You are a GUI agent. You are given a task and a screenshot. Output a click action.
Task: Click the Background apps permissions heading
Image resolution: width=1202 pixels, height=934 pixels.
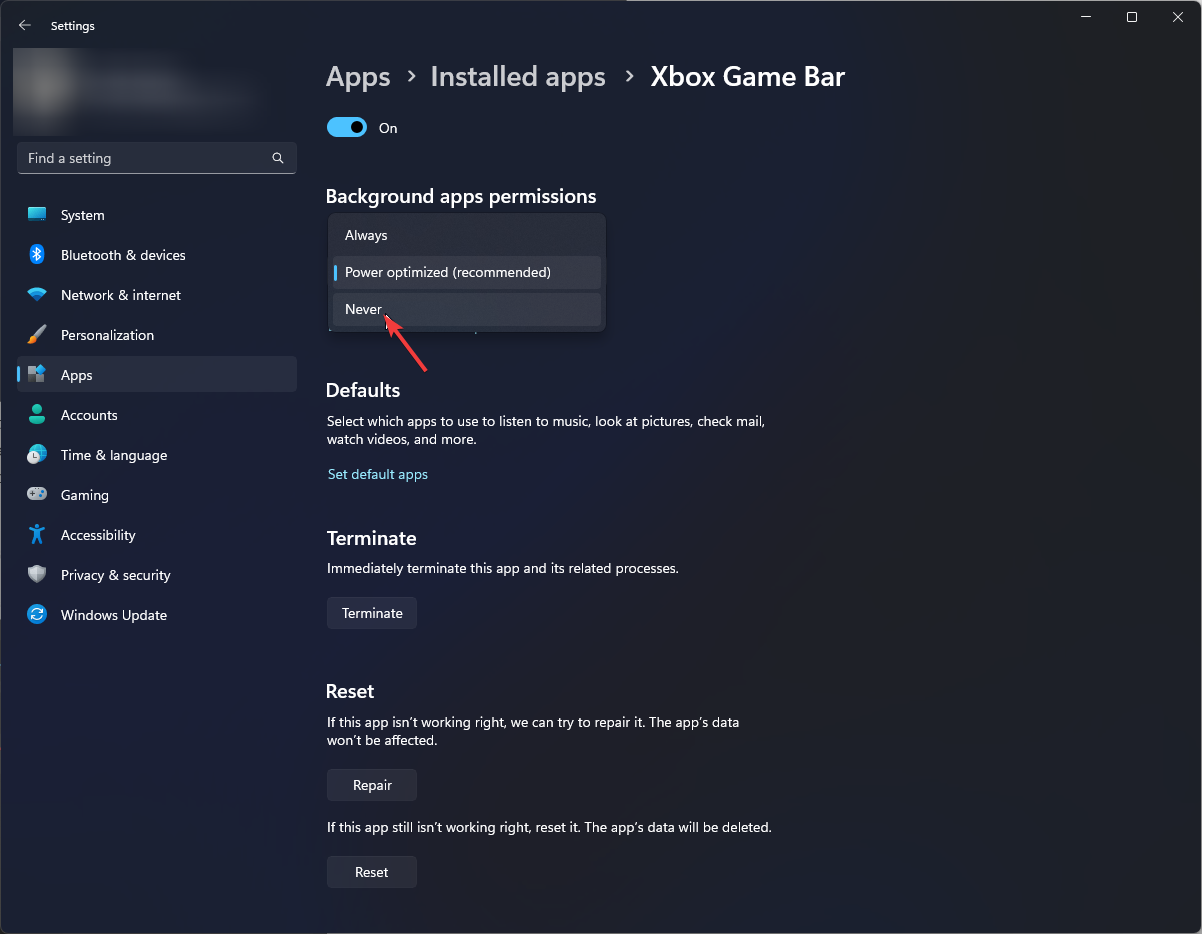(461, 196)
